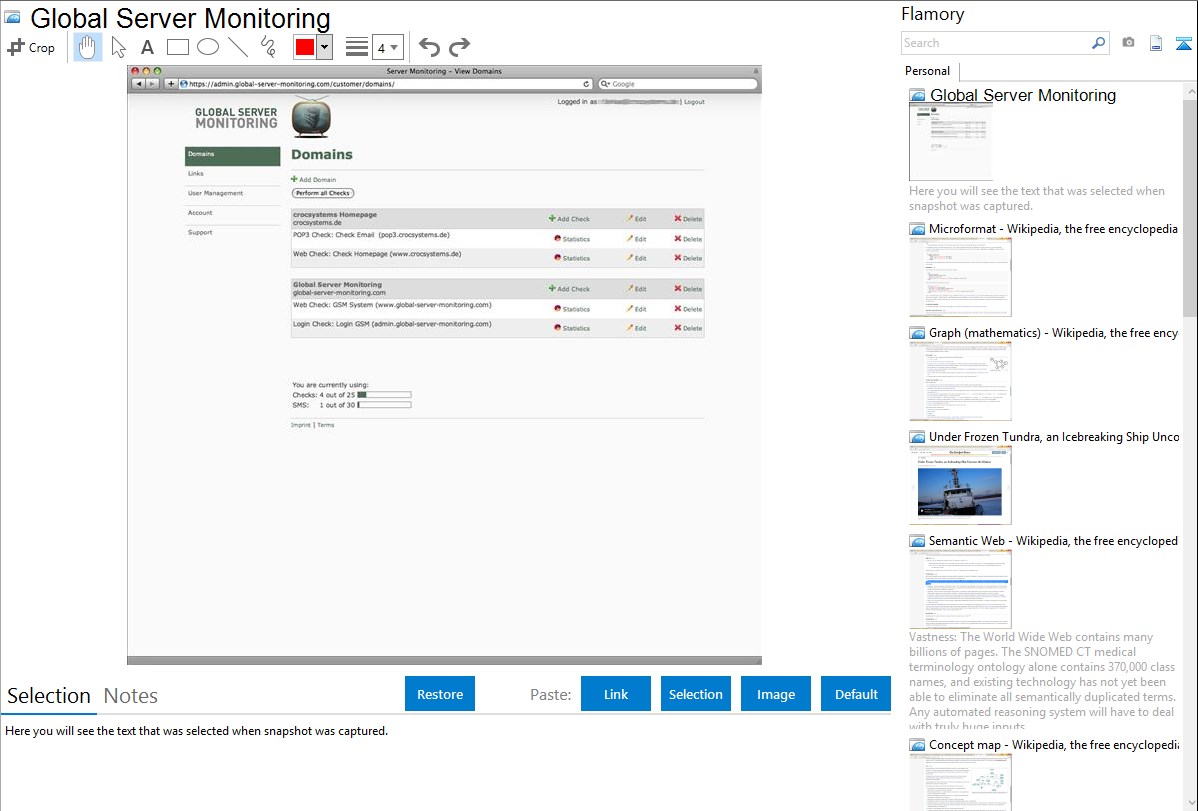1198x811 pixels.
Task: Redo the last undone action
Action: coord(459,47)
